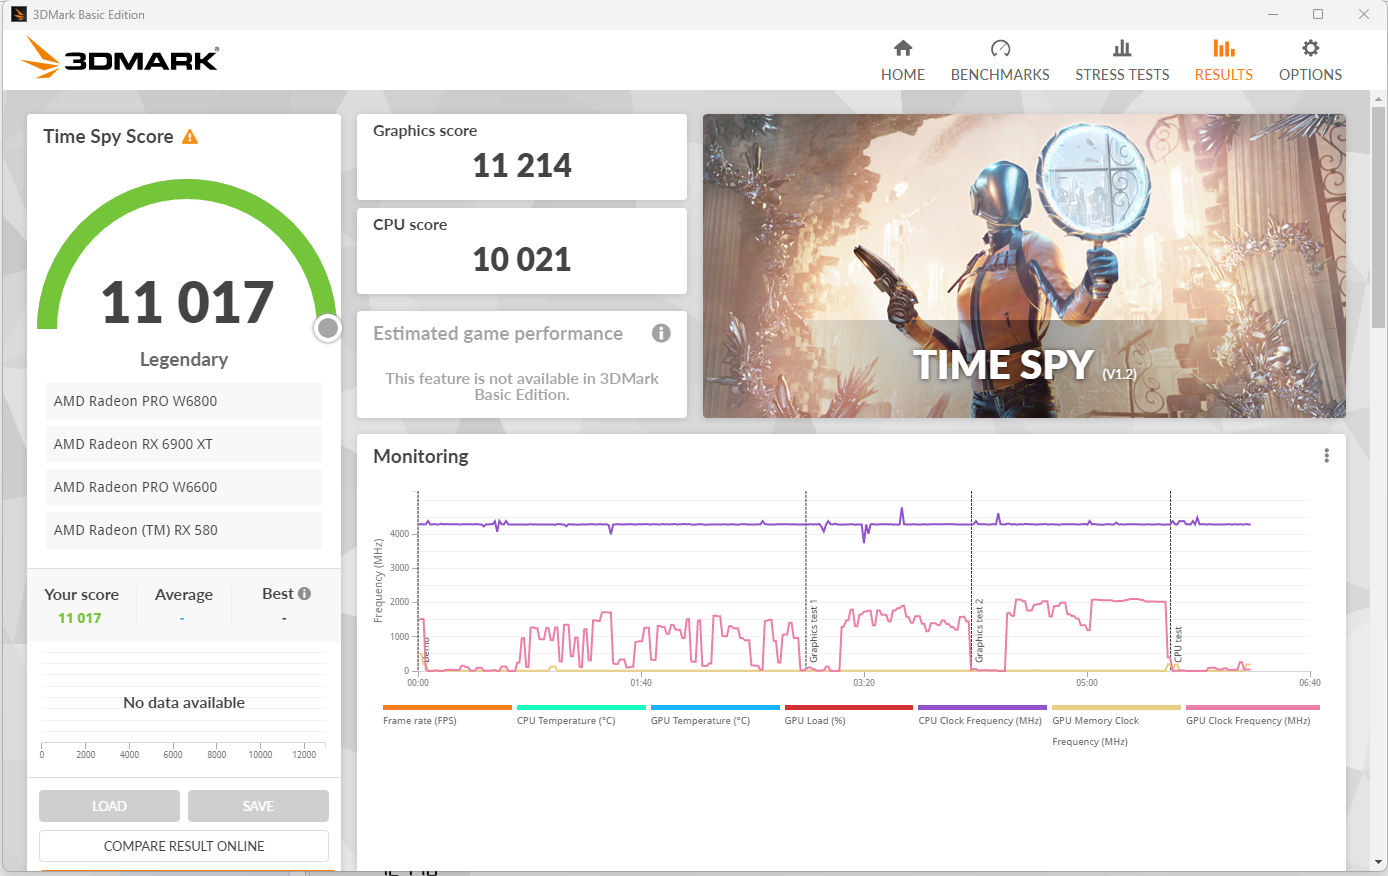Click the Average column header
Screen dimensions: 1388x876
(184, 594)
